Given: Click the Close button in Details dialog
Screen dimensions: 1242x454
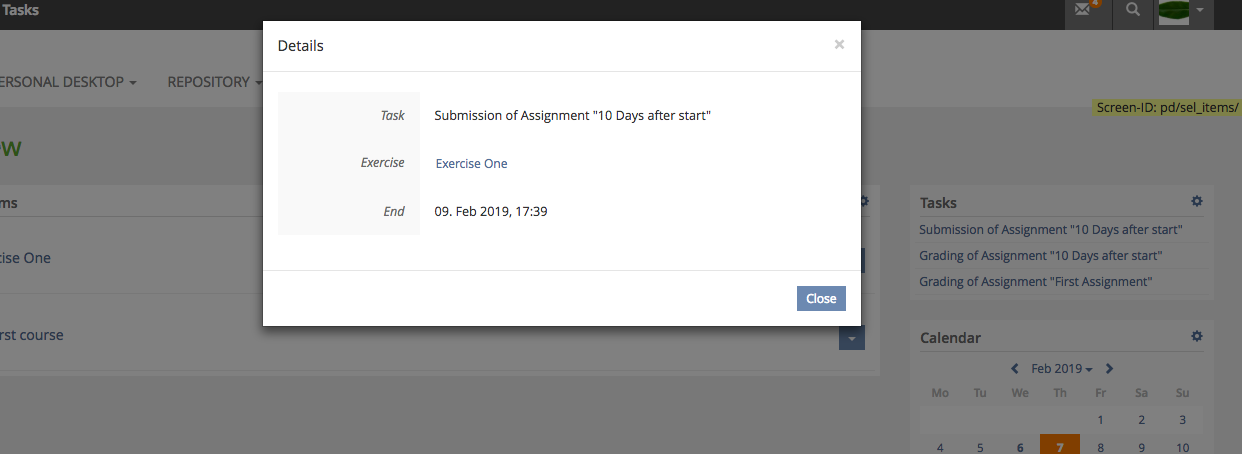Looking at the screenshot, I should point(821,298).
